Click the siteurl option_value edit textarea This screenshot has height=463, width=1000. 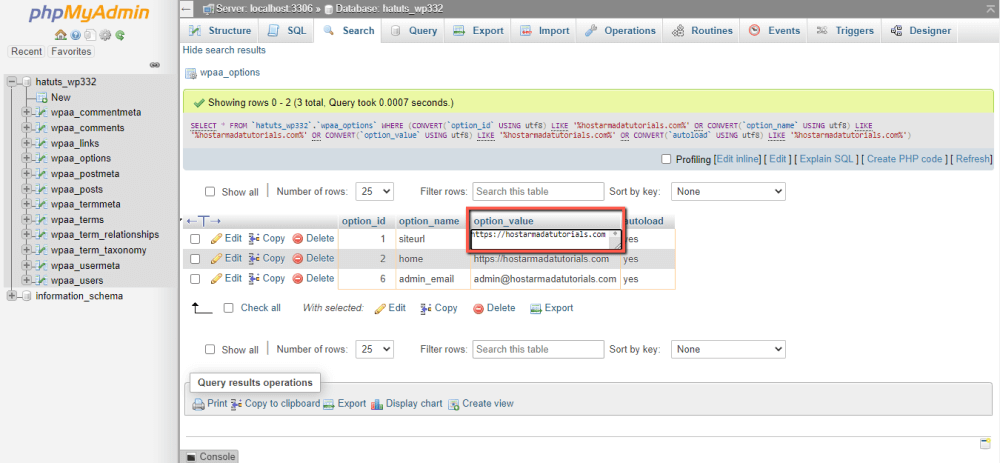546,239
